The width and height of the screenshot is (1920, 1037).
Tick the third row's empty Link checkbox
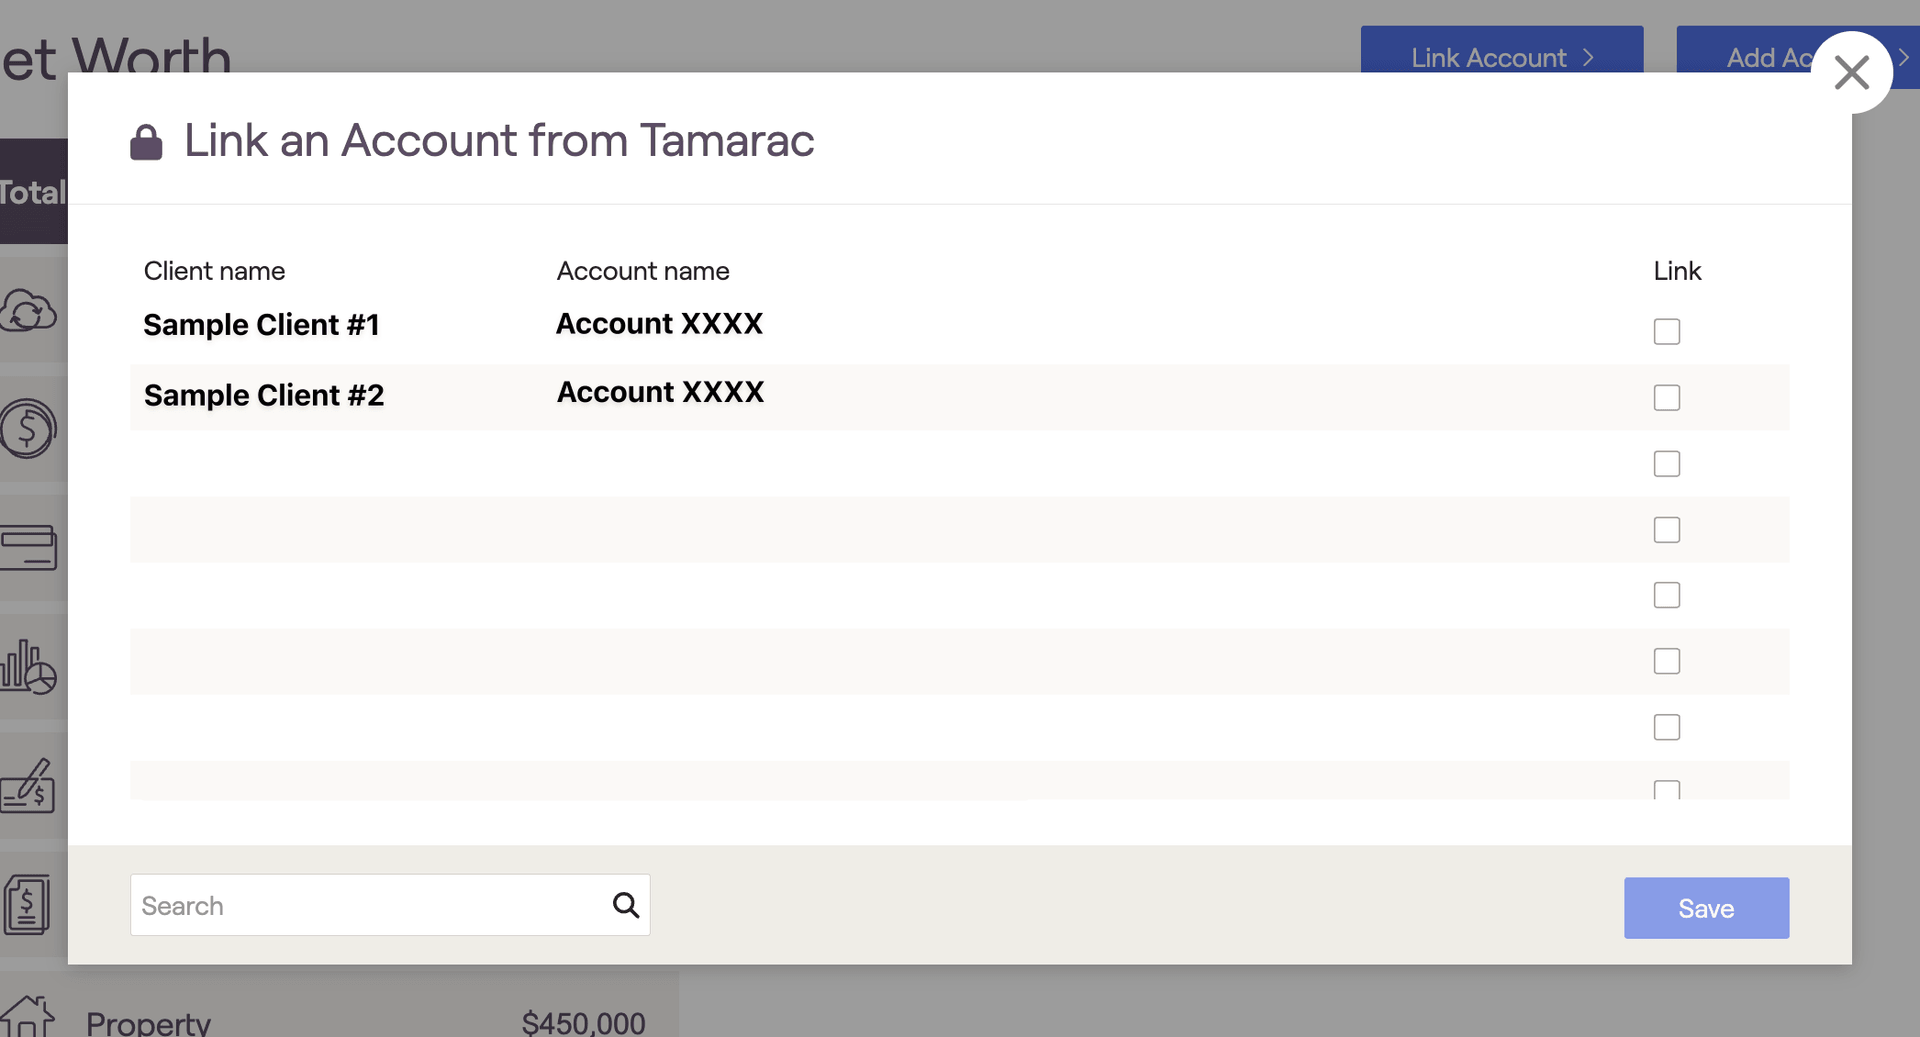[x=1666, y=463]
